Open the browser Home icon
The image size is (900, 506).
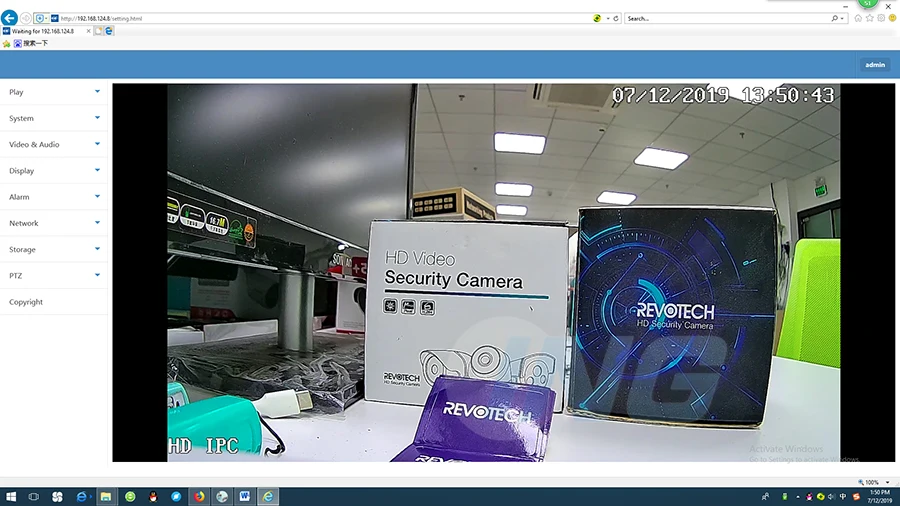858,18
